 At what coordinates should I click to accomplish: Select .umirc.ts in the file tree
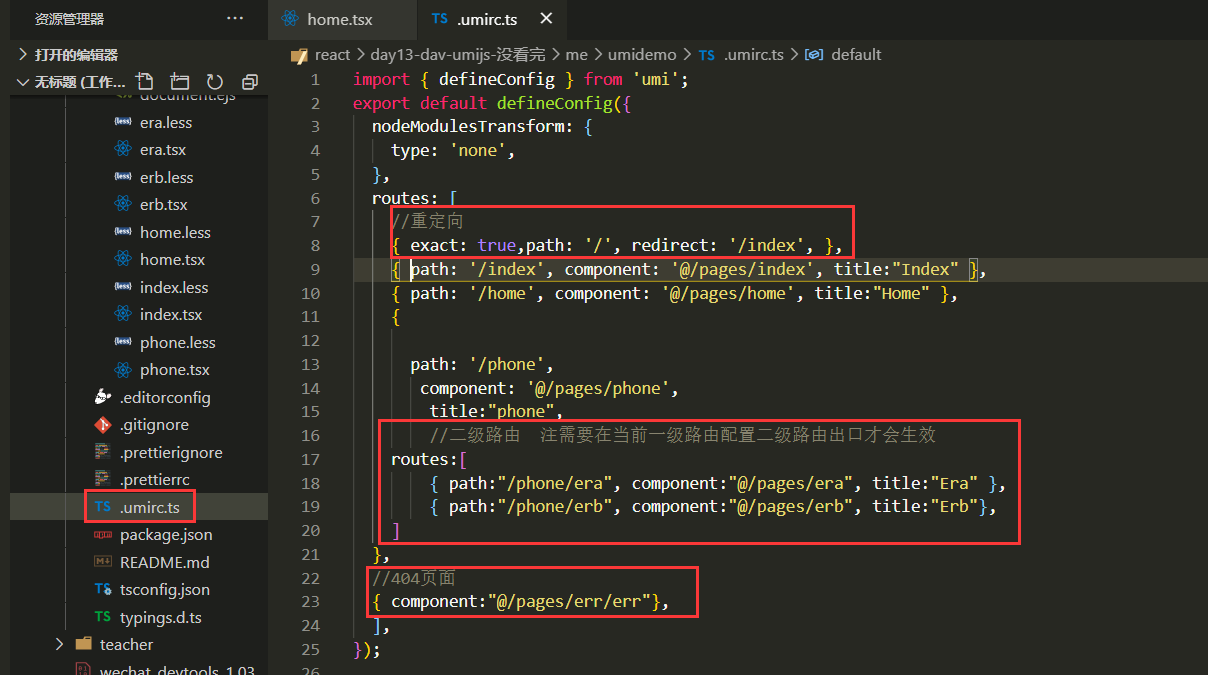pos(150,507)
